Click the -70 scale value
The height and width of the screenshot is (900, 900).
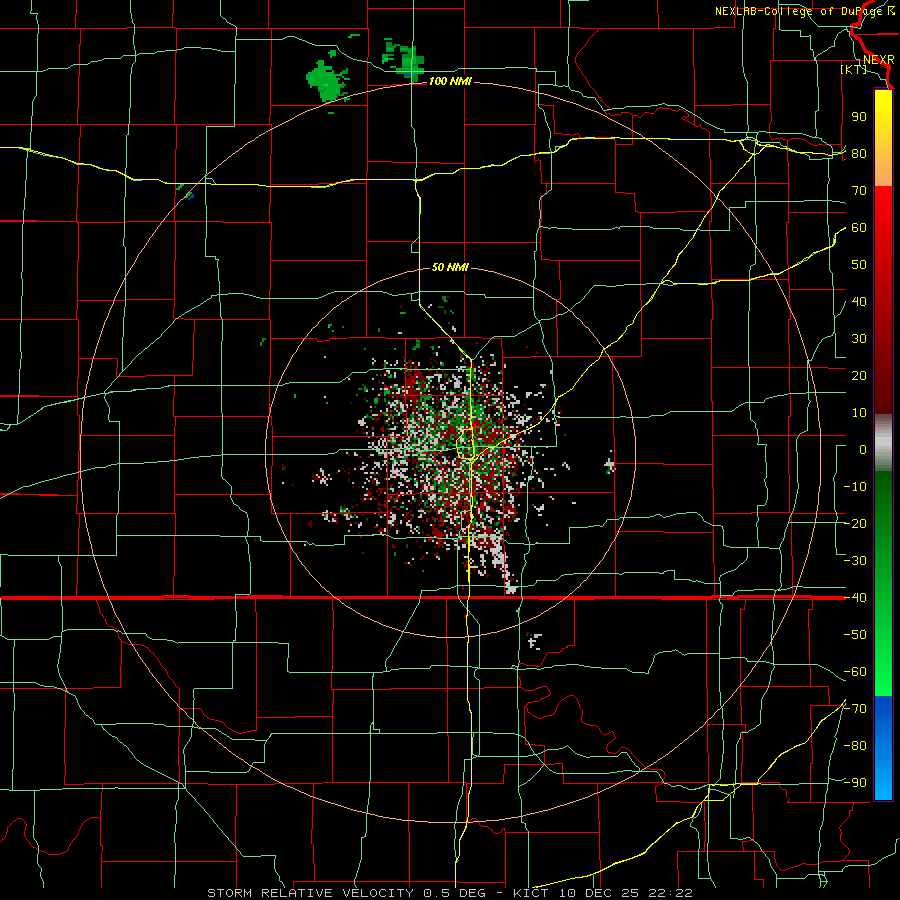tap(855, 709)
